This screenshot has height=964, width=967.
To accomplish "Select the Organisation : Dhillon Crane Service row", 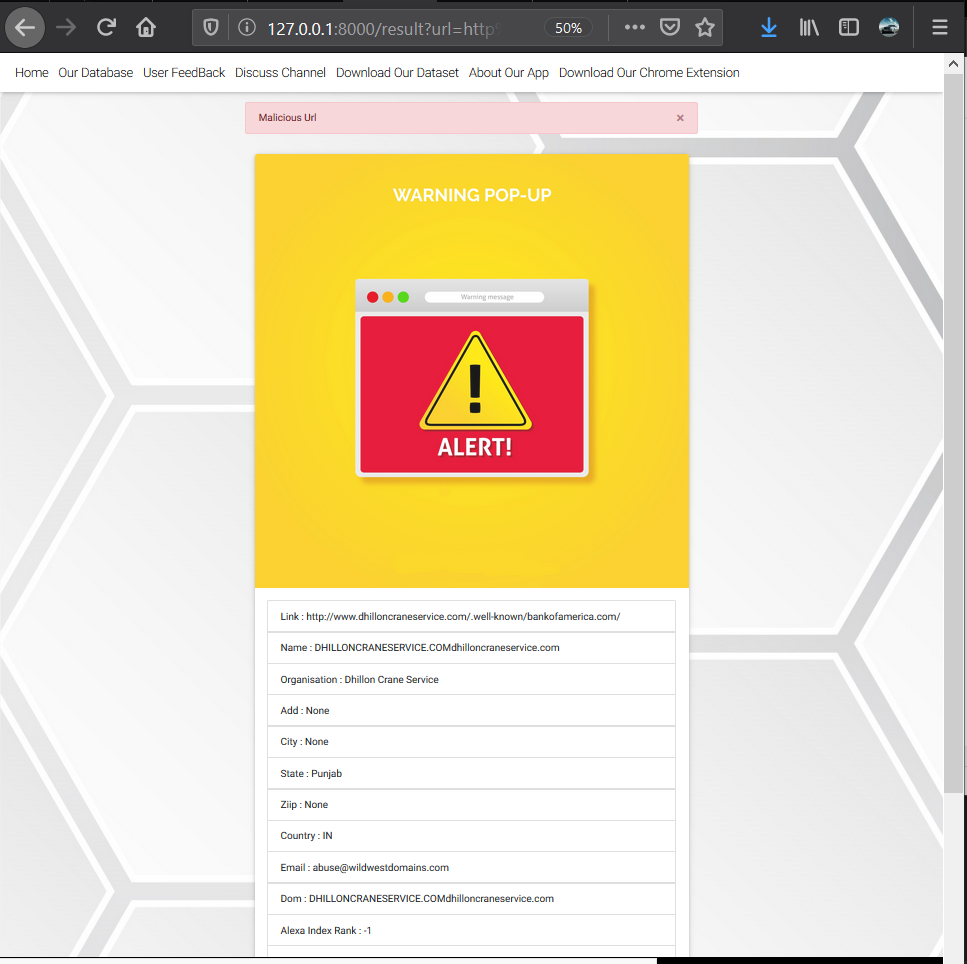I will pyautogui.click(x=471, y=679).
